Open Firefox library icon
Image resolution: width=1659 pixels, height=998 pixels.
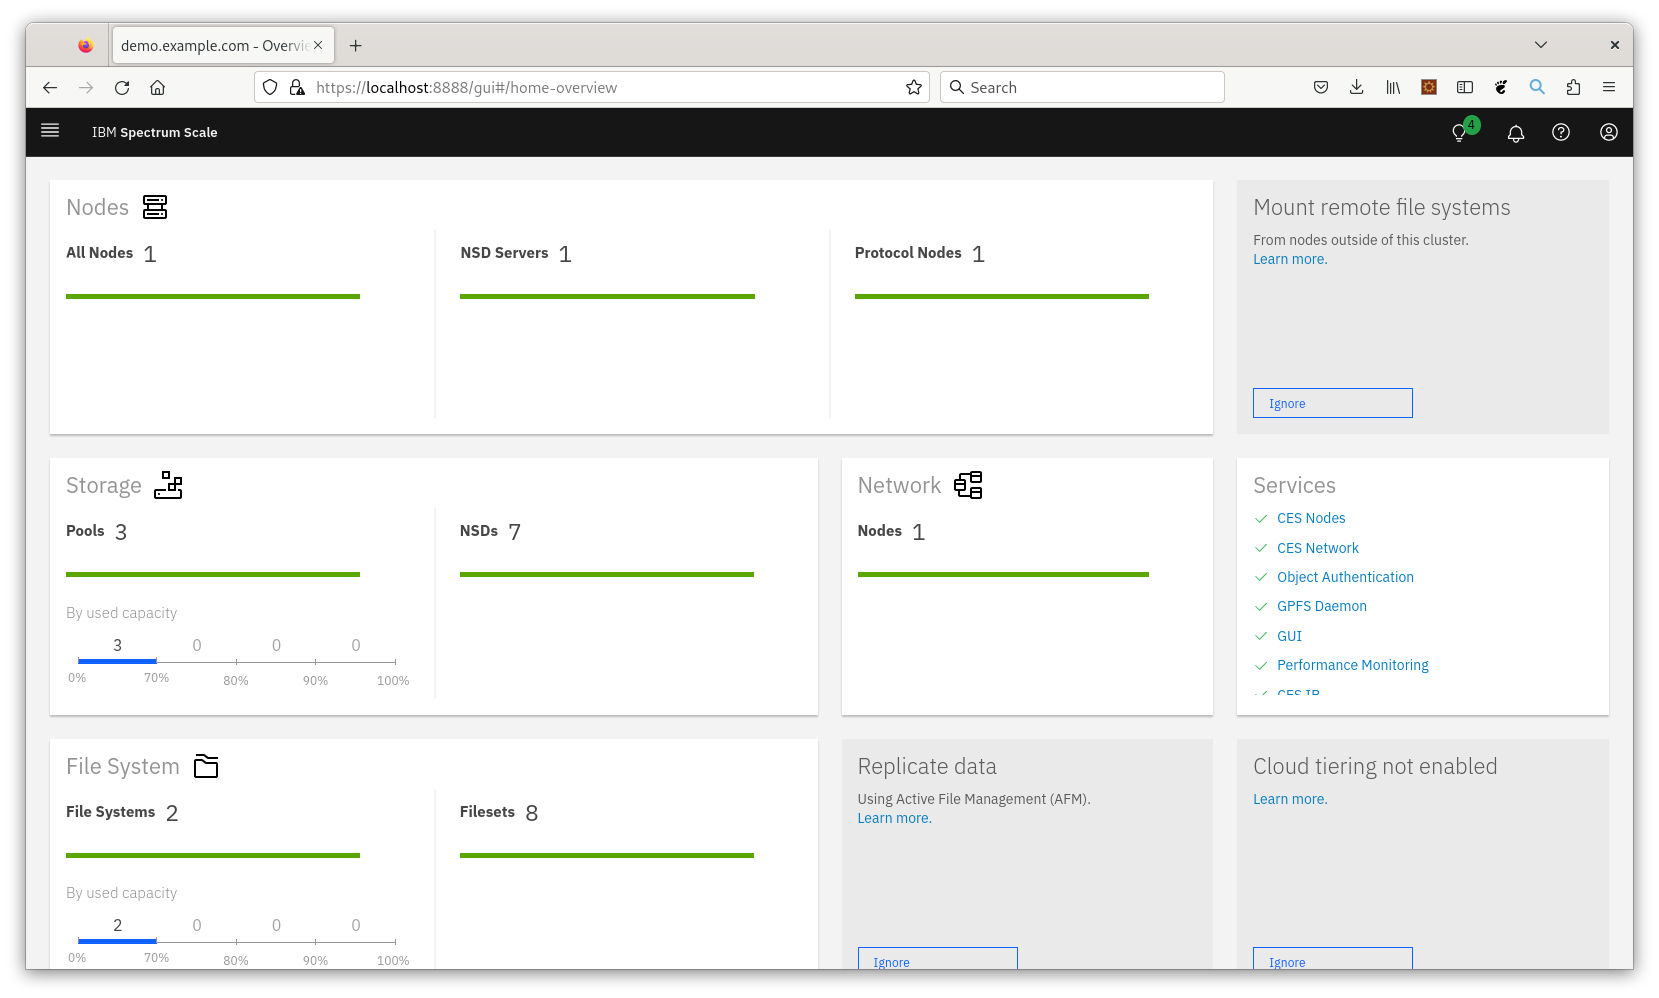pos(1393,88)
